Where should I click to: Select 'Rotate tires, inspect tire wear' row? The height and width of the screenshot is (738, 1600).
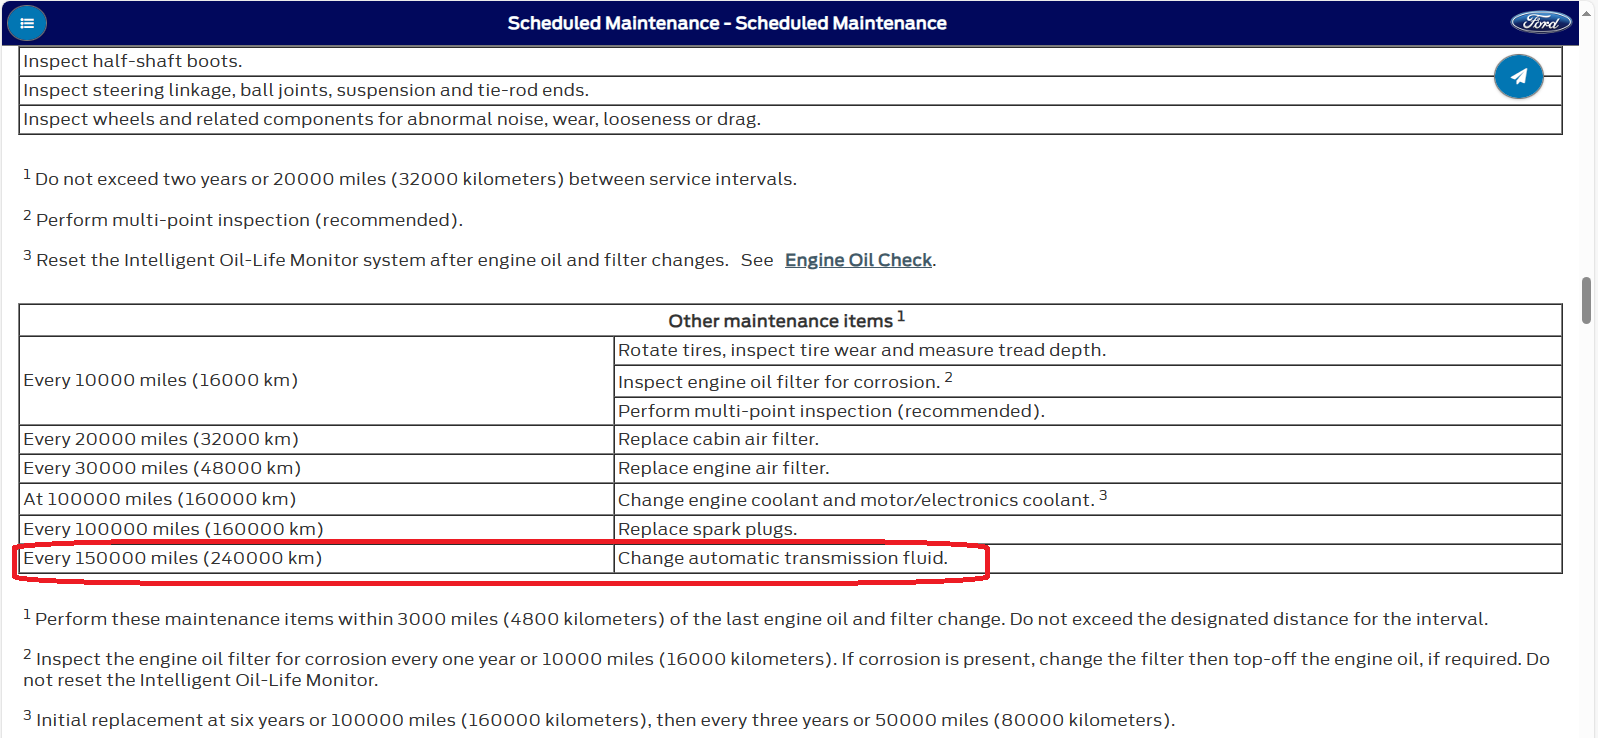click(x=861, y=350)
